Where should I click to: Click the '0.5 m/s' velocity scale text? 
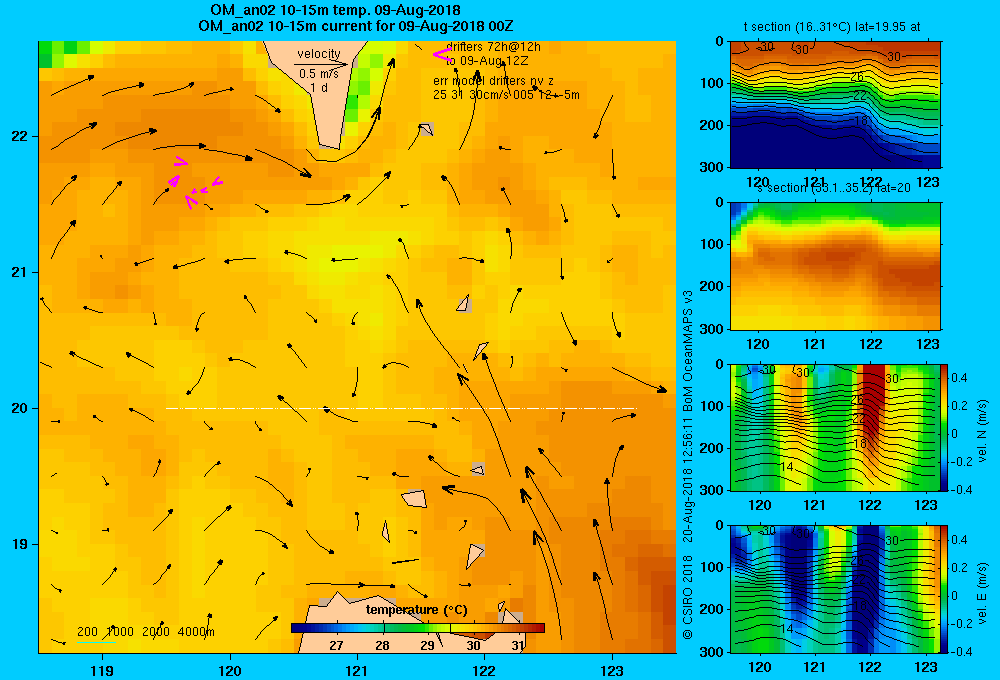[x=319, y=74]
